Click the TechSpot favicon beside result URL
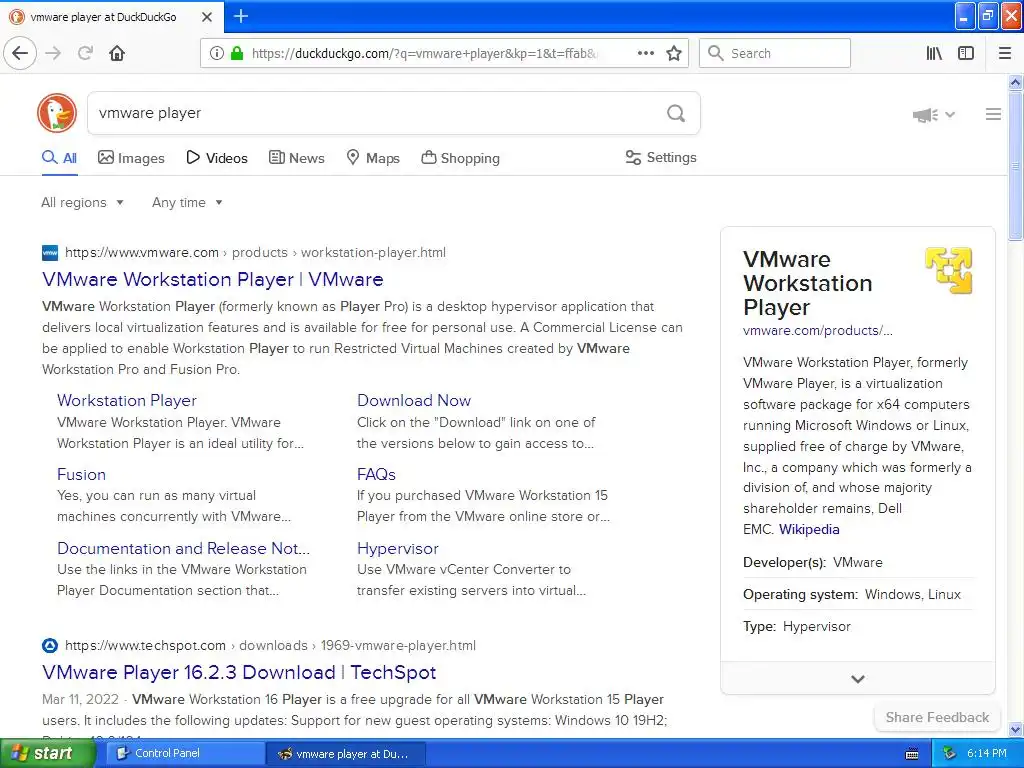Image resolution: width=1024 pixels, height=768 pixels. pos(50,646)
